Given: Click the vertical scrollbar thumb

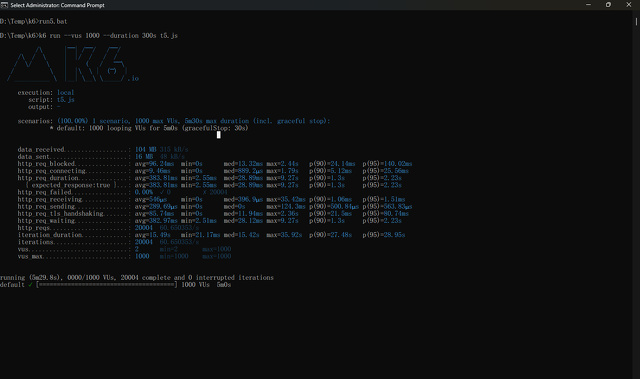Looking at the screenshot, I should point(636,21).
